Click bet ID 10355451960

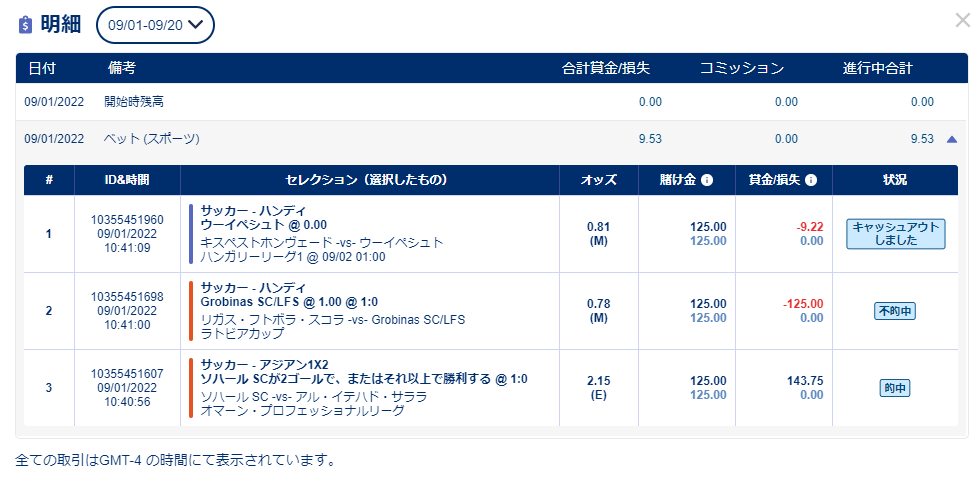tap(127, 220)
